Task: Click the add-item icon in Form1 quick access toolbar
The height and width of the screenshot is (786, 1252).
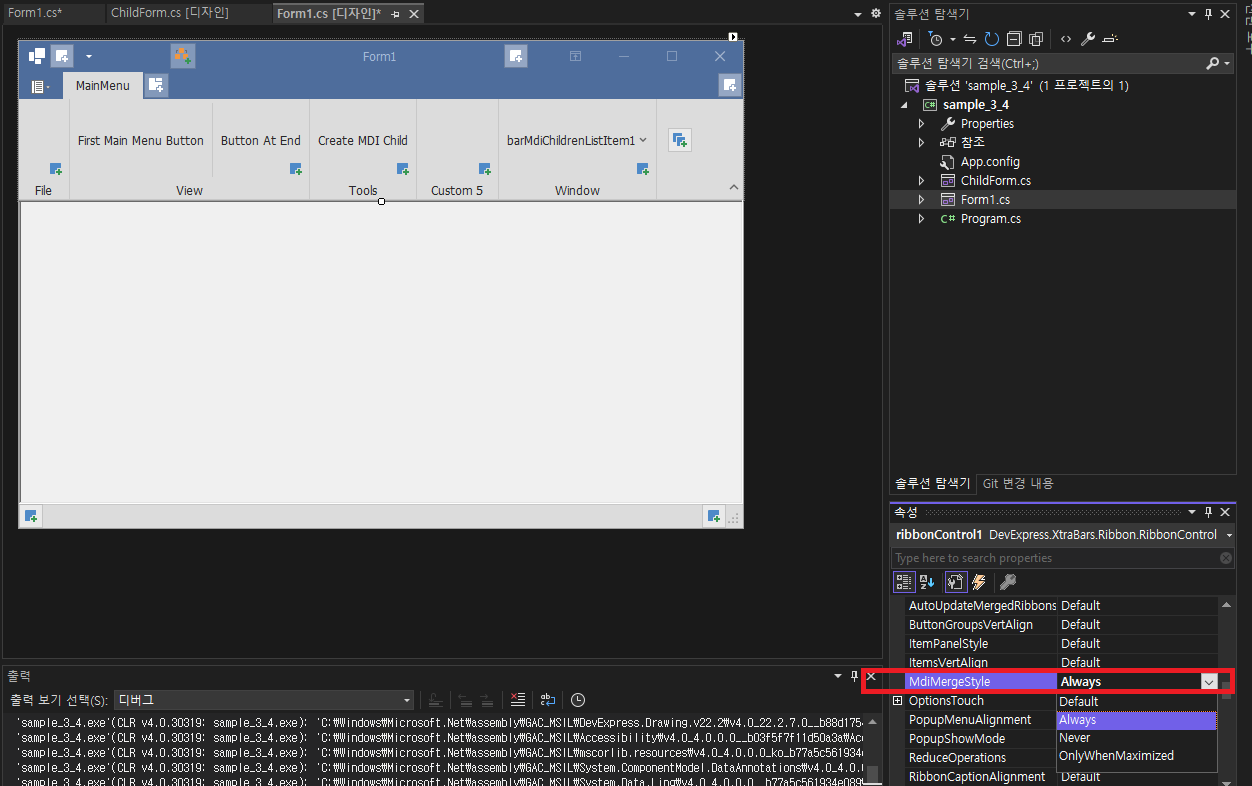Action: pyautogui.click(x=61, y=56)
